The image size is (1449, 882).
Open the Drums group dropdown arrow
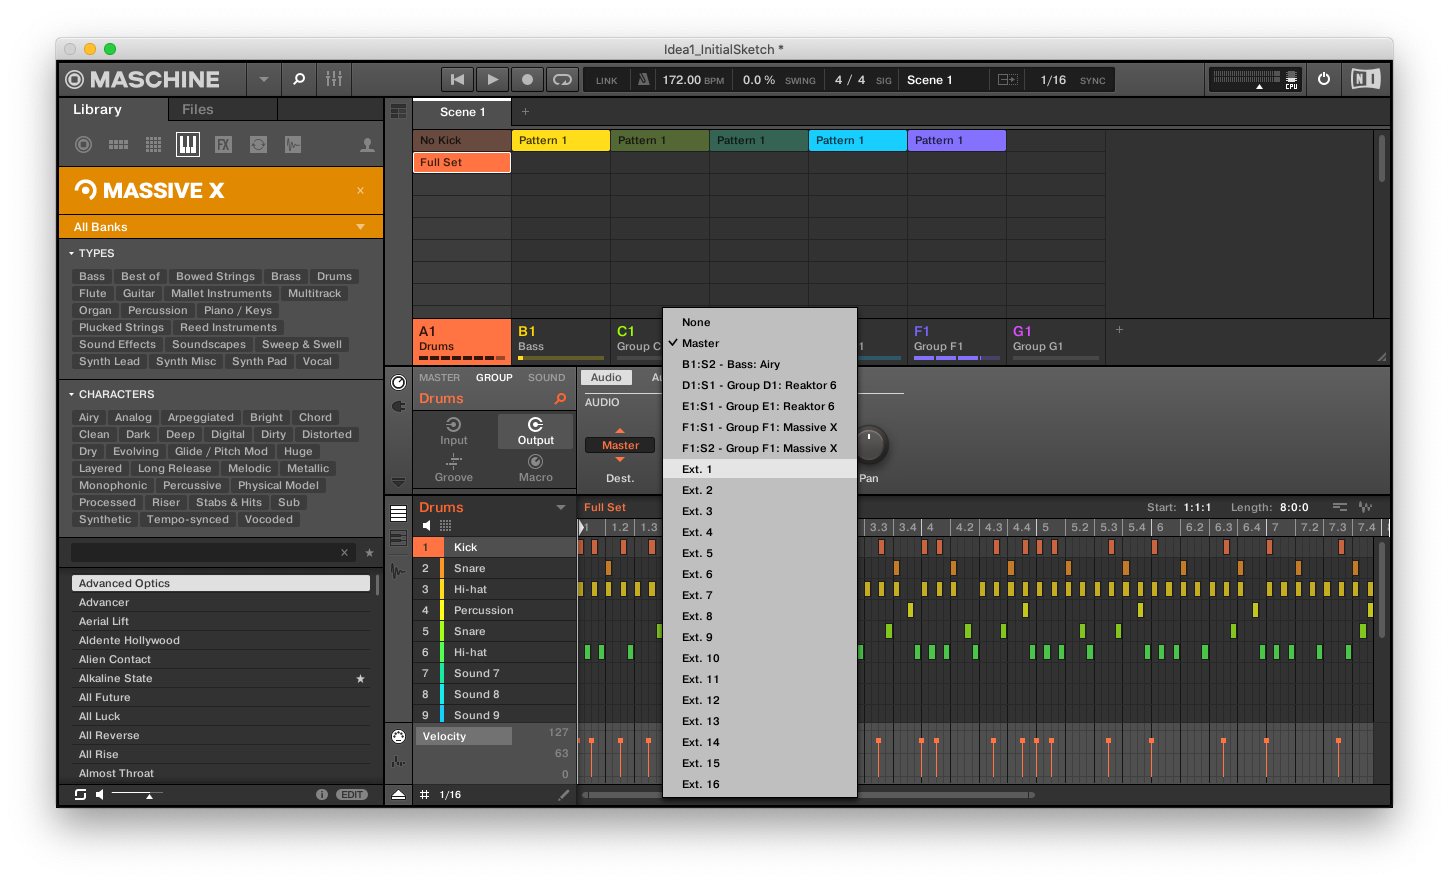[x=561, y=507]
